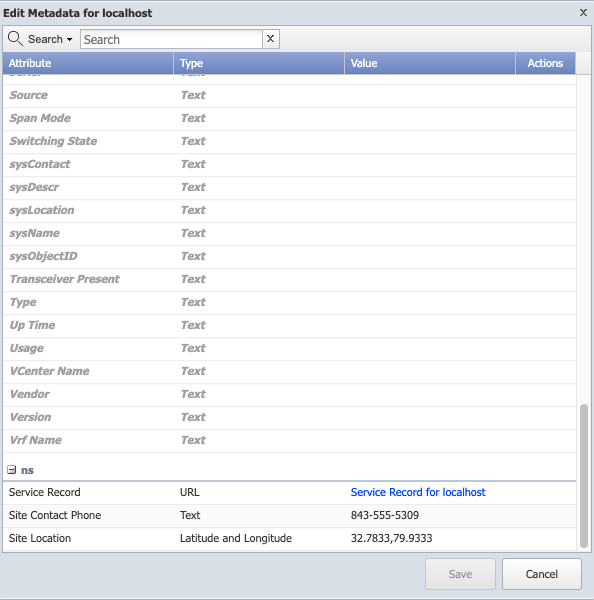Click the vertical scrollbar thumb
This screenshot has width=594, height=600.
(x=584, y=476)
